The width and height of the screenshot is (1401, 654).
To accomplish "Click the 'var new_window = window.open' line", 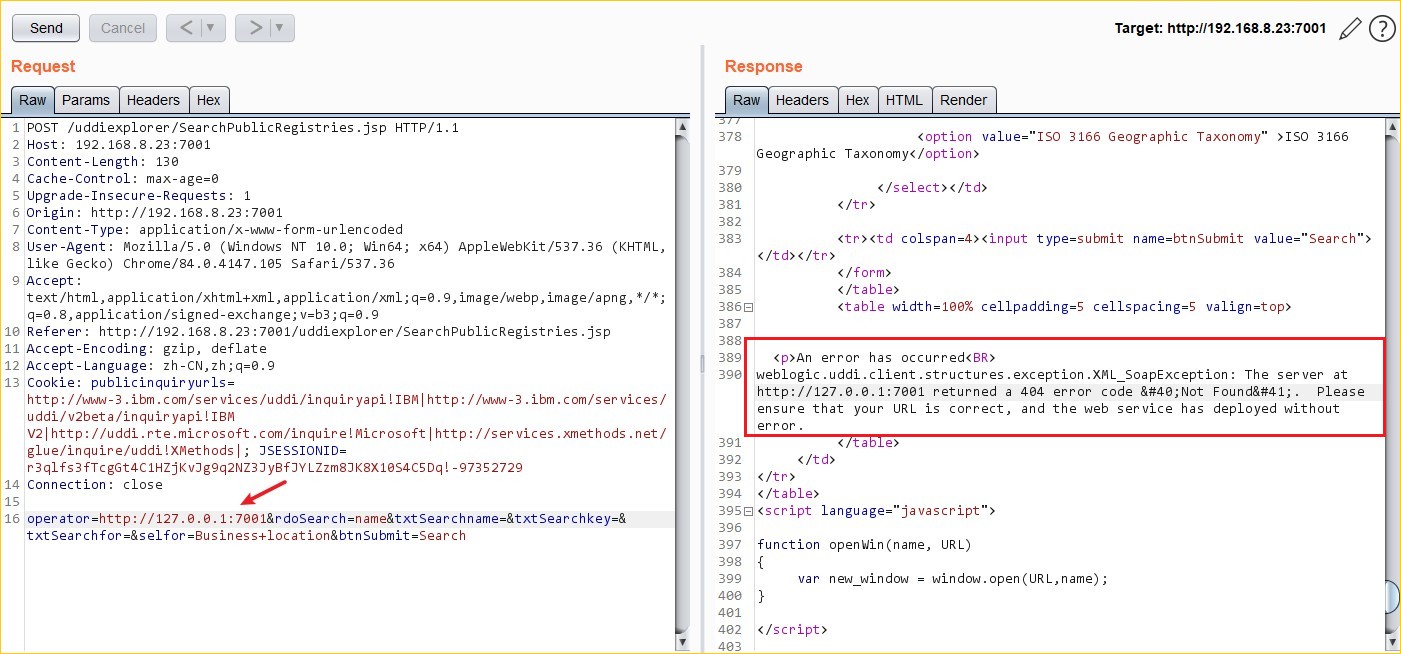I will (x=954, y=579).
